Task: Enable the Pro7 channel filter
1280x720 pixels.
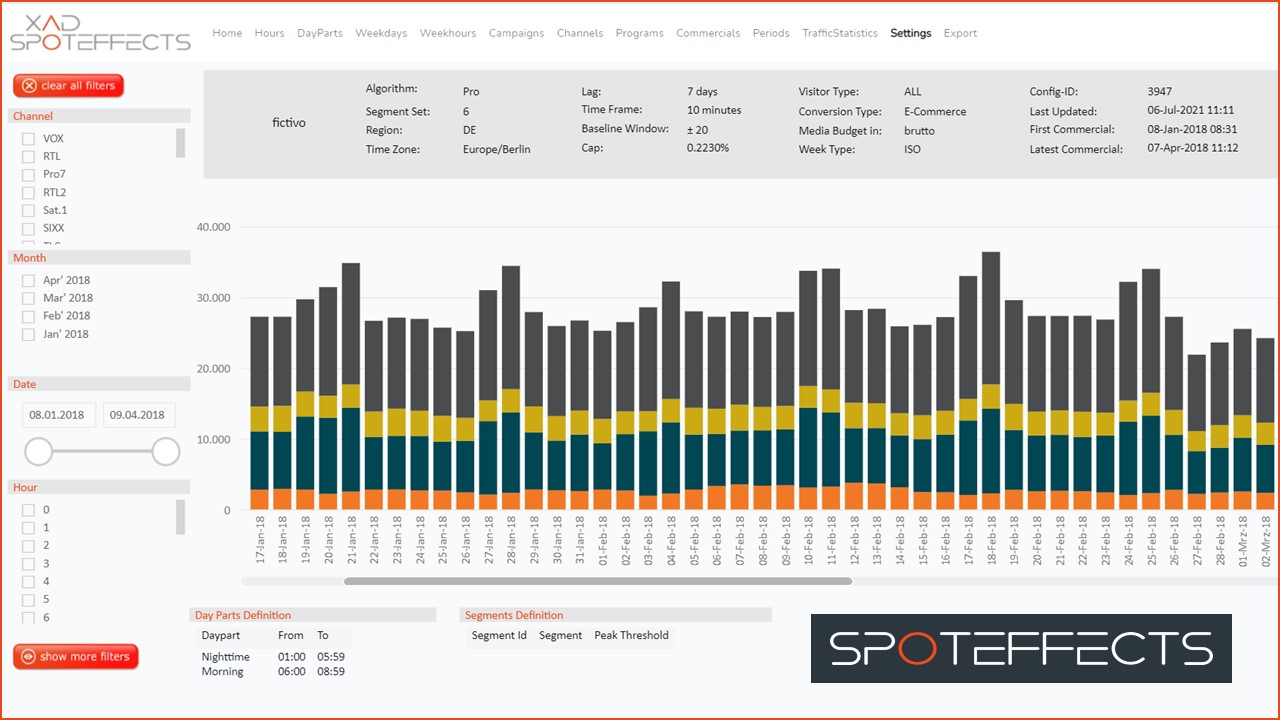Action: [29, 175]
